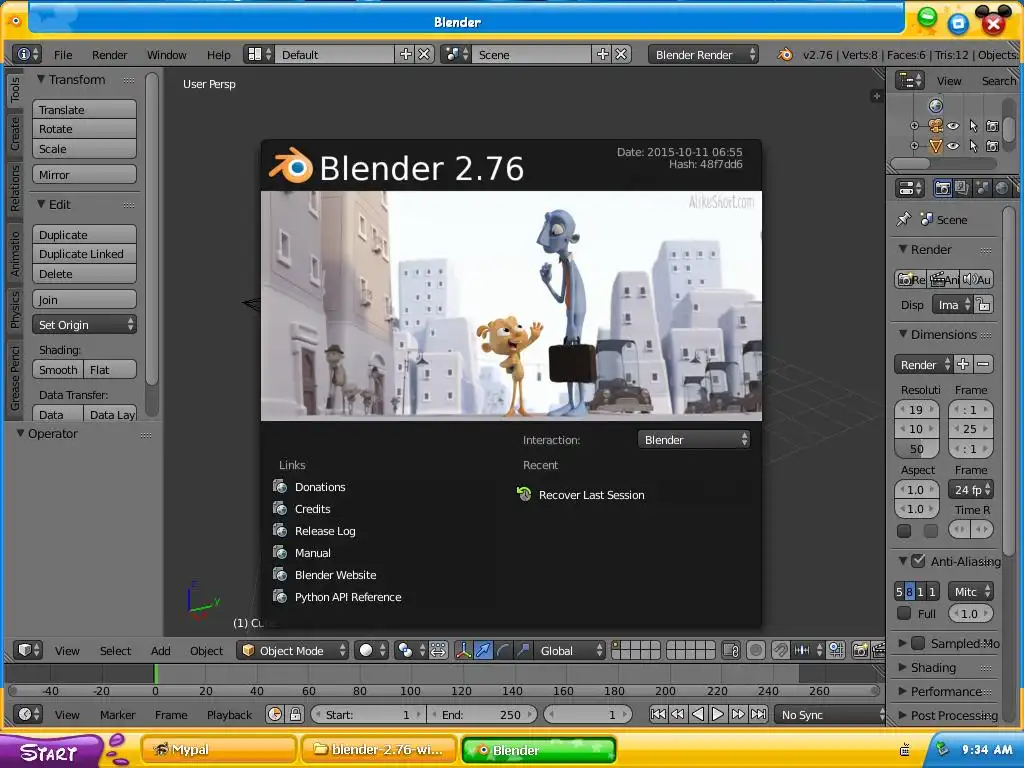Viewport: 1024px width, 768px height.
Task: Click the Duplicate Linked button
Action: (84, 254)
